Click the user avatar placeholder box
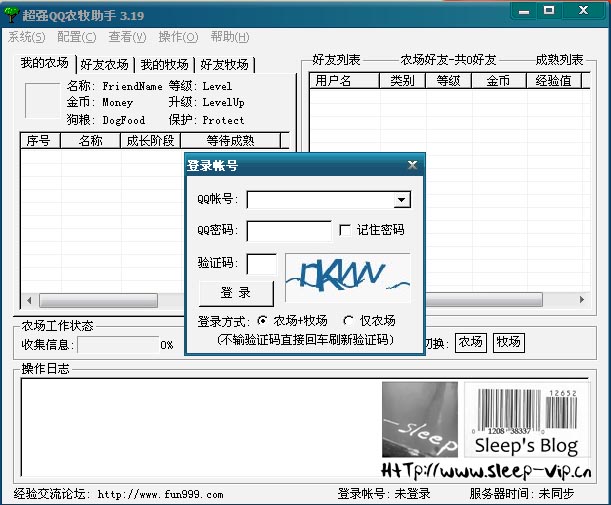This screenshot has height=505, width=611. point(42,100)
